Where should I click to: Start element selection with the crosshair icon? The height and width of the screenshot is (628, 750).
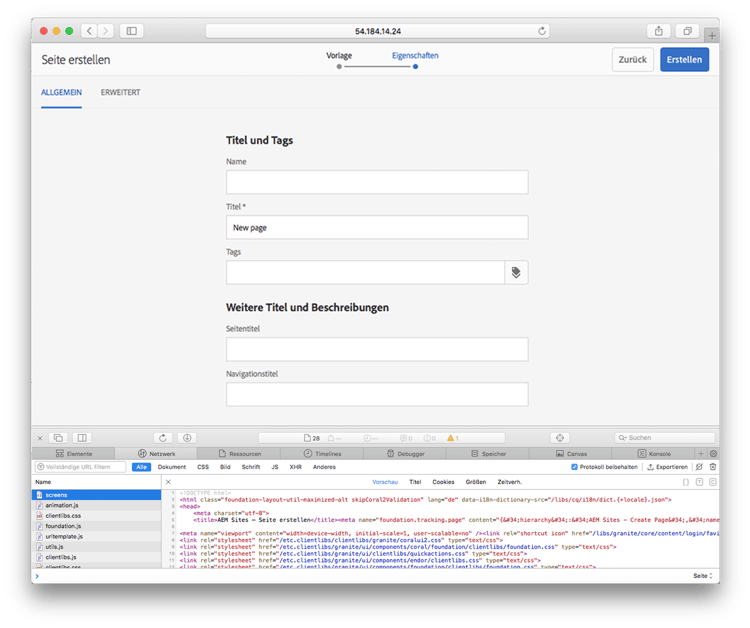(560, 438)
